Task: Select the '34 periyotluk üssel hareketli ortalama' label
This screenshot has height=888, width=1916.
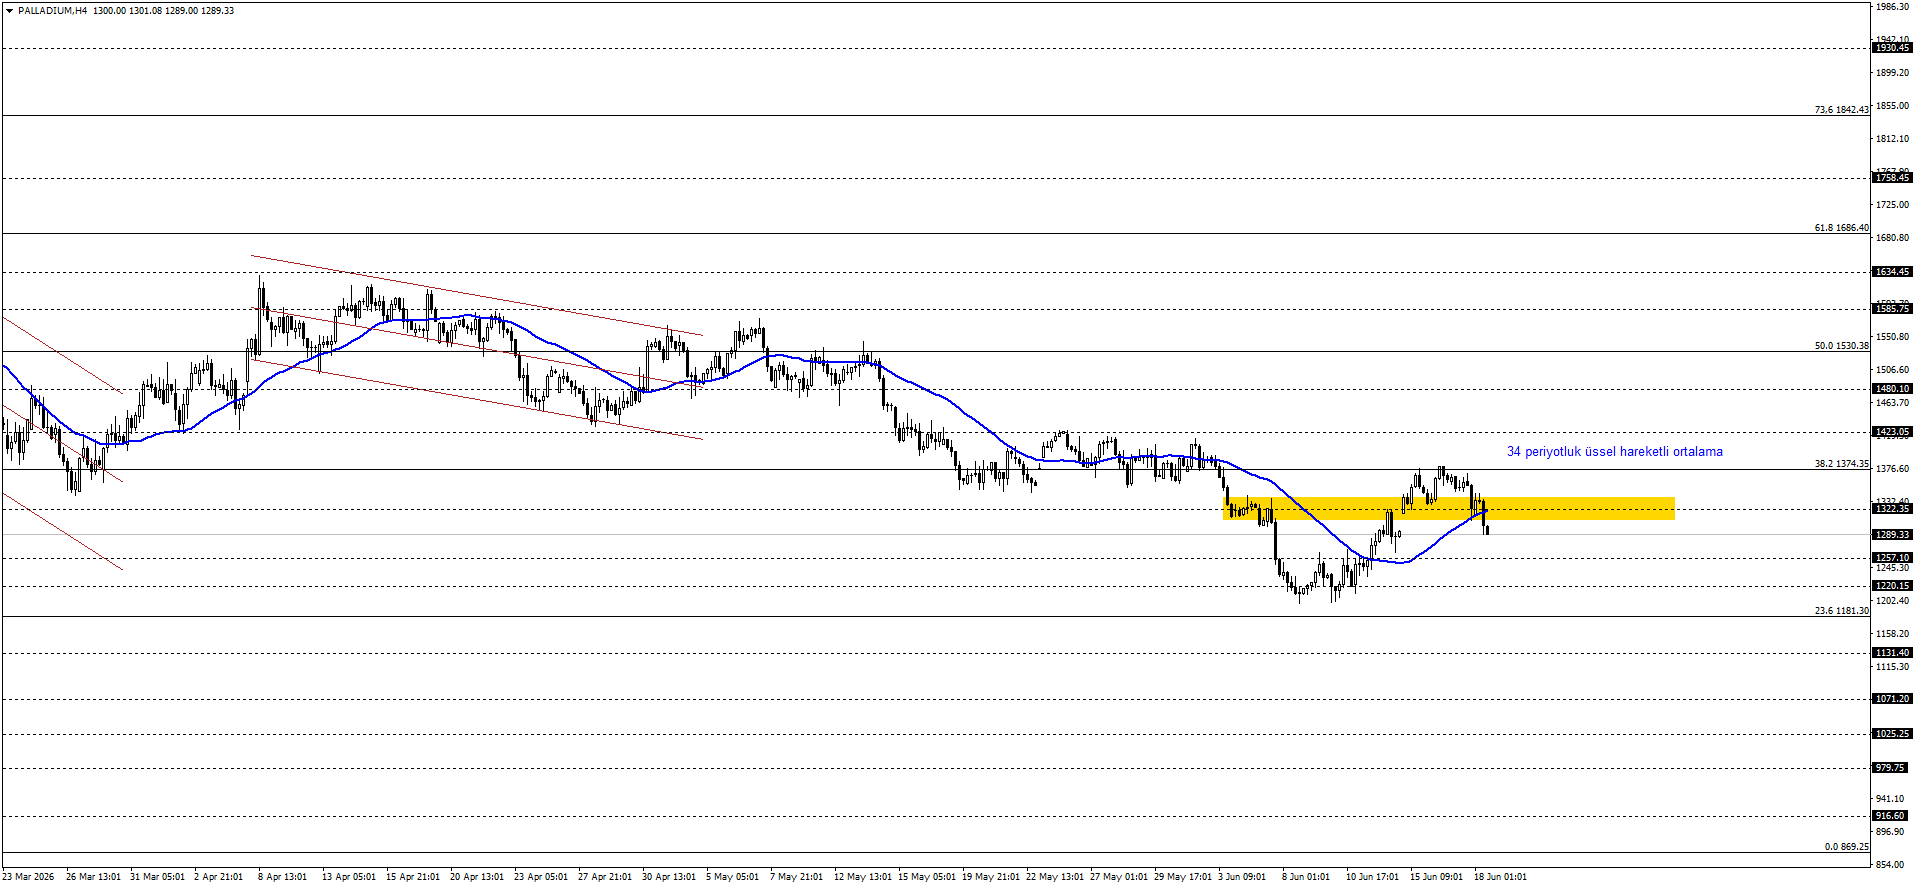Action: coord(1614,452)
